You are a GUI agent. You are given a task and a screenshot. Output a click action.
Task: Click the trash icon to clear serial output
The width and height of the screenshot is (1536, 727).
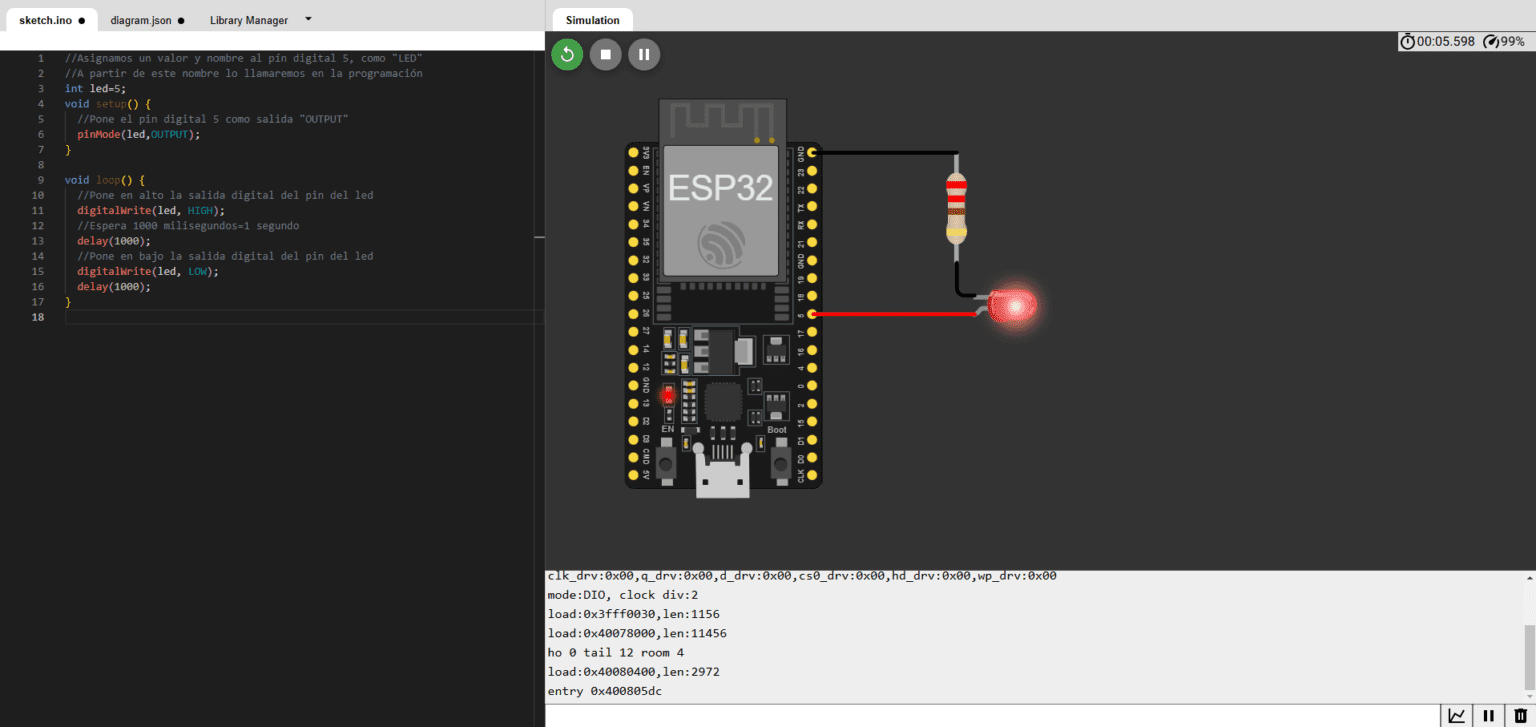coord(1518,715)
